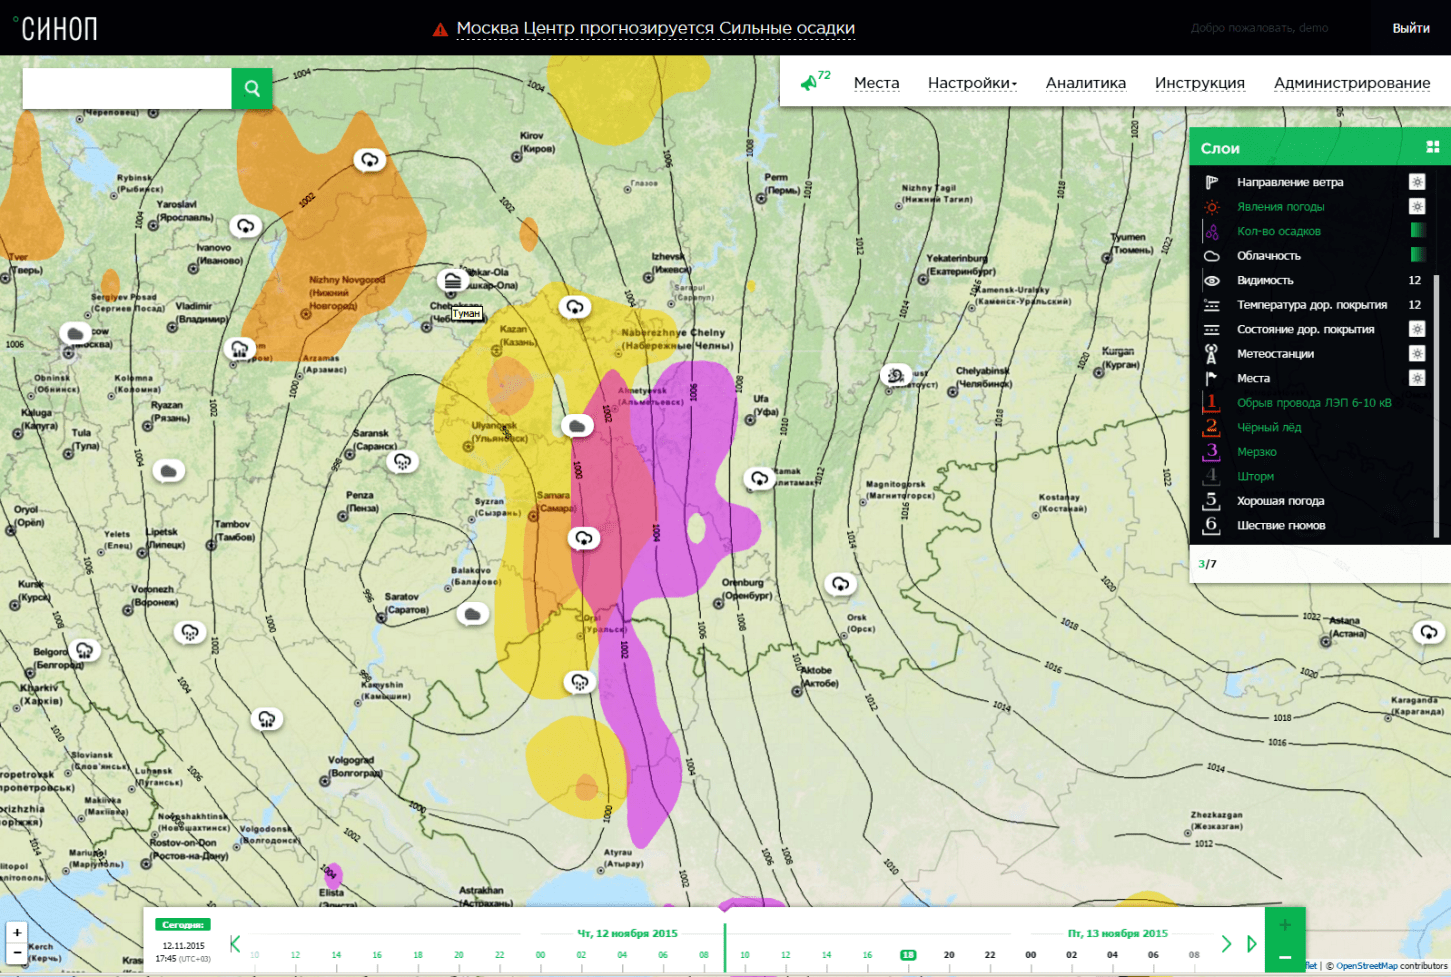Toggle Состояние дор. покрытия settings gear
This screenshot has height=977, width=1451.
pos(1416,329)
